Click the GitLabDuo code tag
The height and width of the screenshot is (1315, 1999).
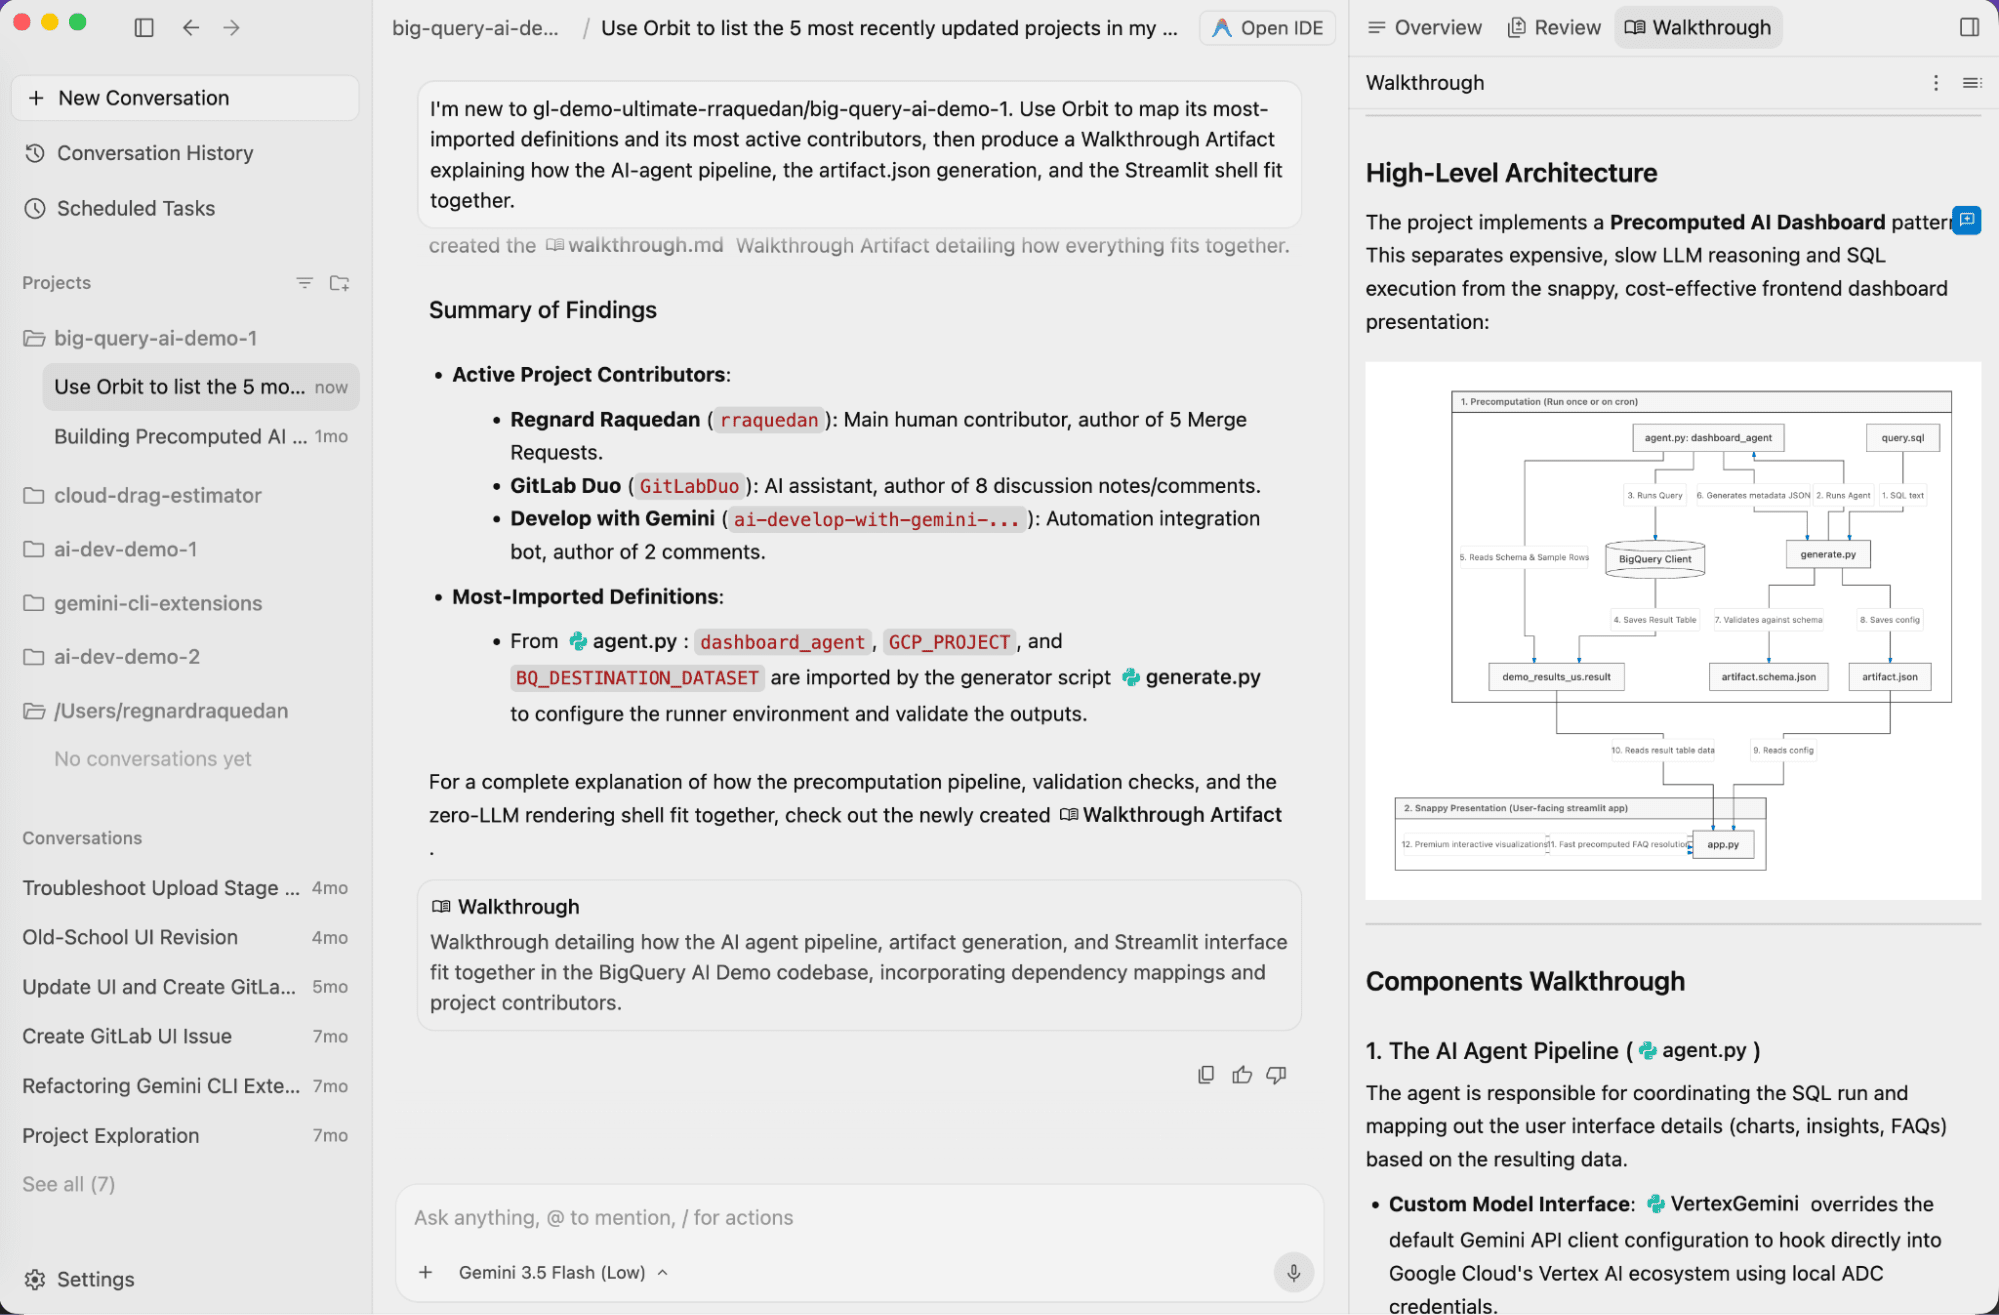(689, 486)
